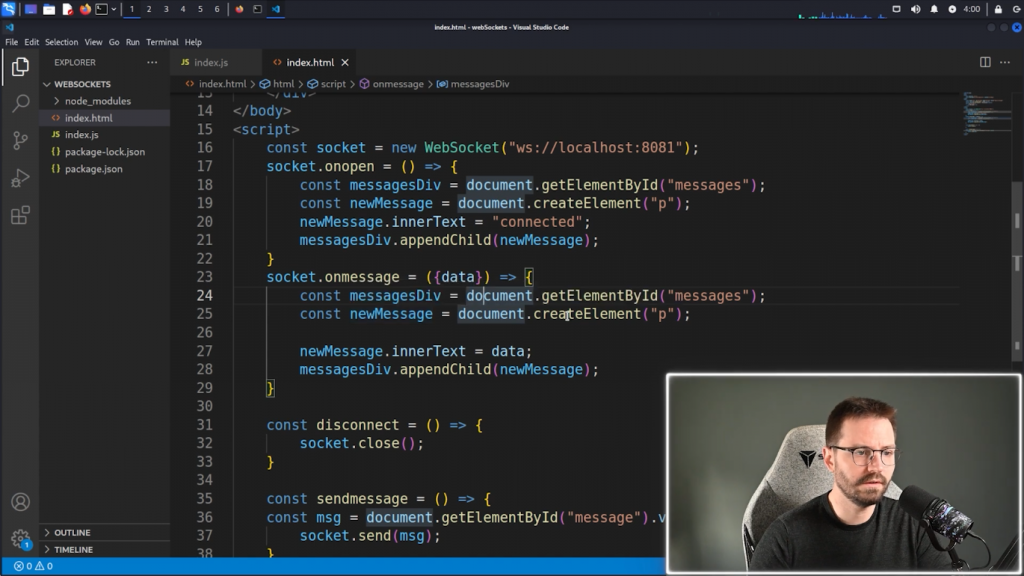
Task: Click the lock screen icon in the panel
Action: click(998, 9)
